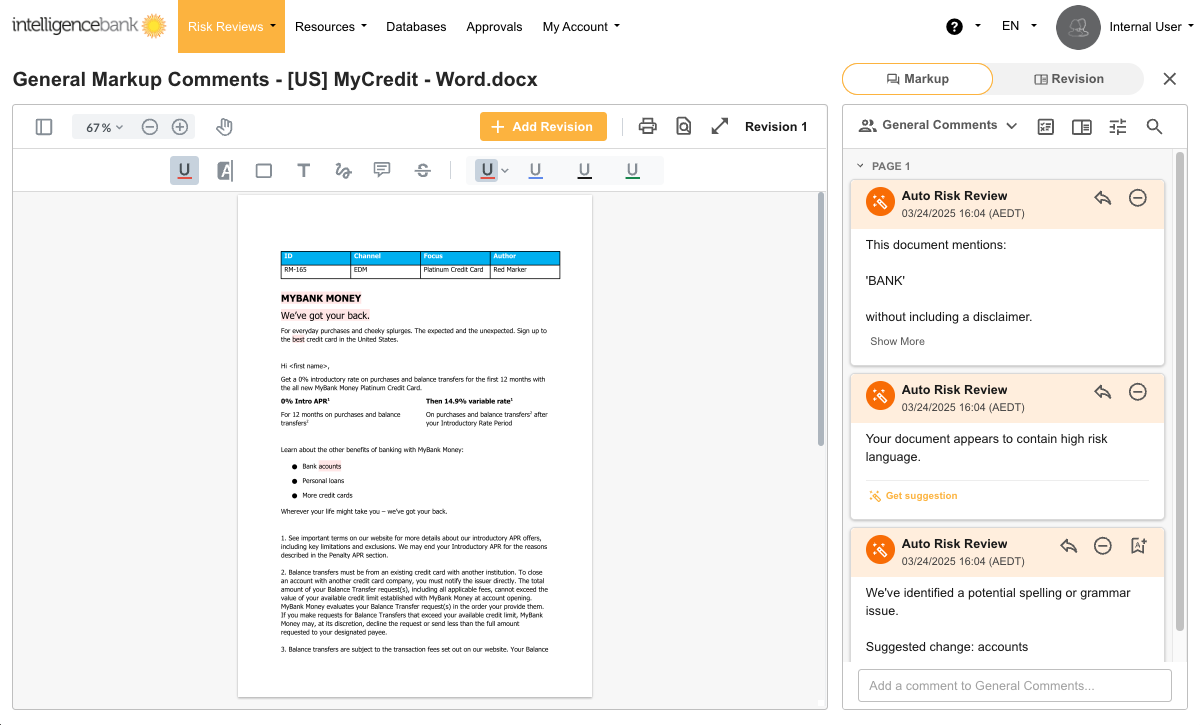The height and width of the screenshot is (725, 1200).
Task: Click the document viewer vertical scrollbar
Action: [x=821, y=320]
